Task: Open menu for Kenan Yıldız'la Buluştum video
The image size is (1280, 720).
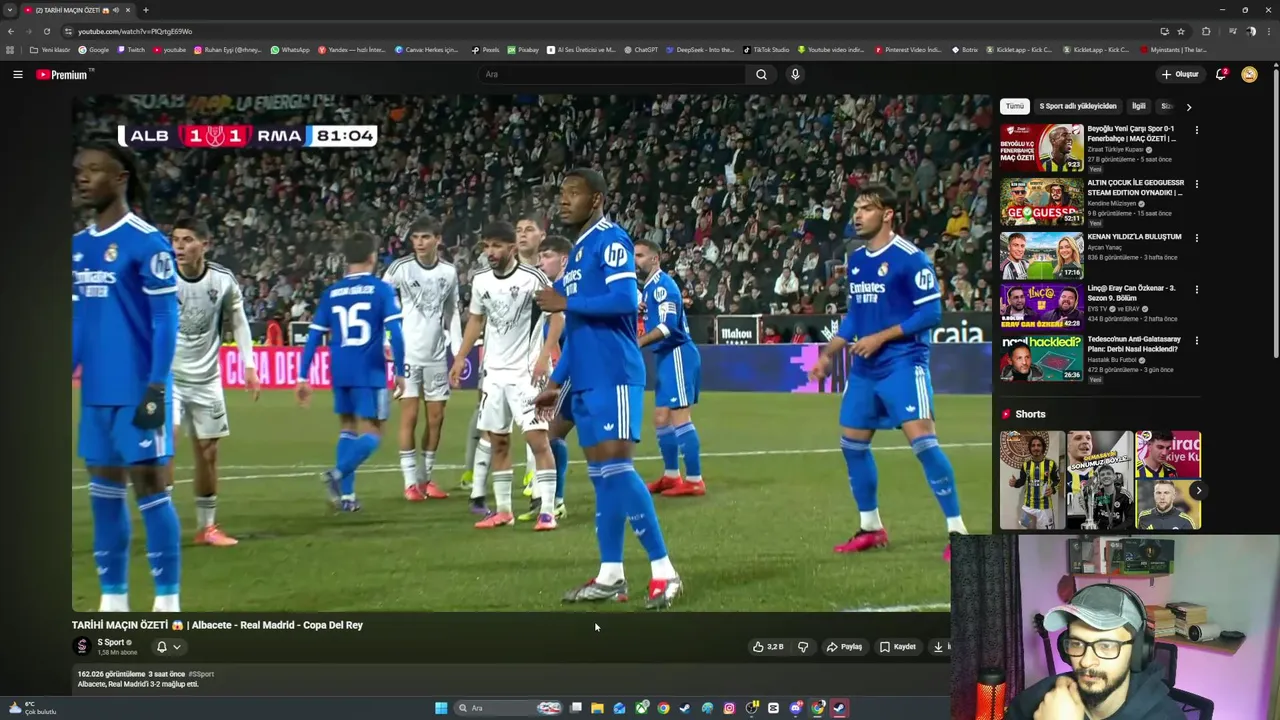Action: [1196, 238]
